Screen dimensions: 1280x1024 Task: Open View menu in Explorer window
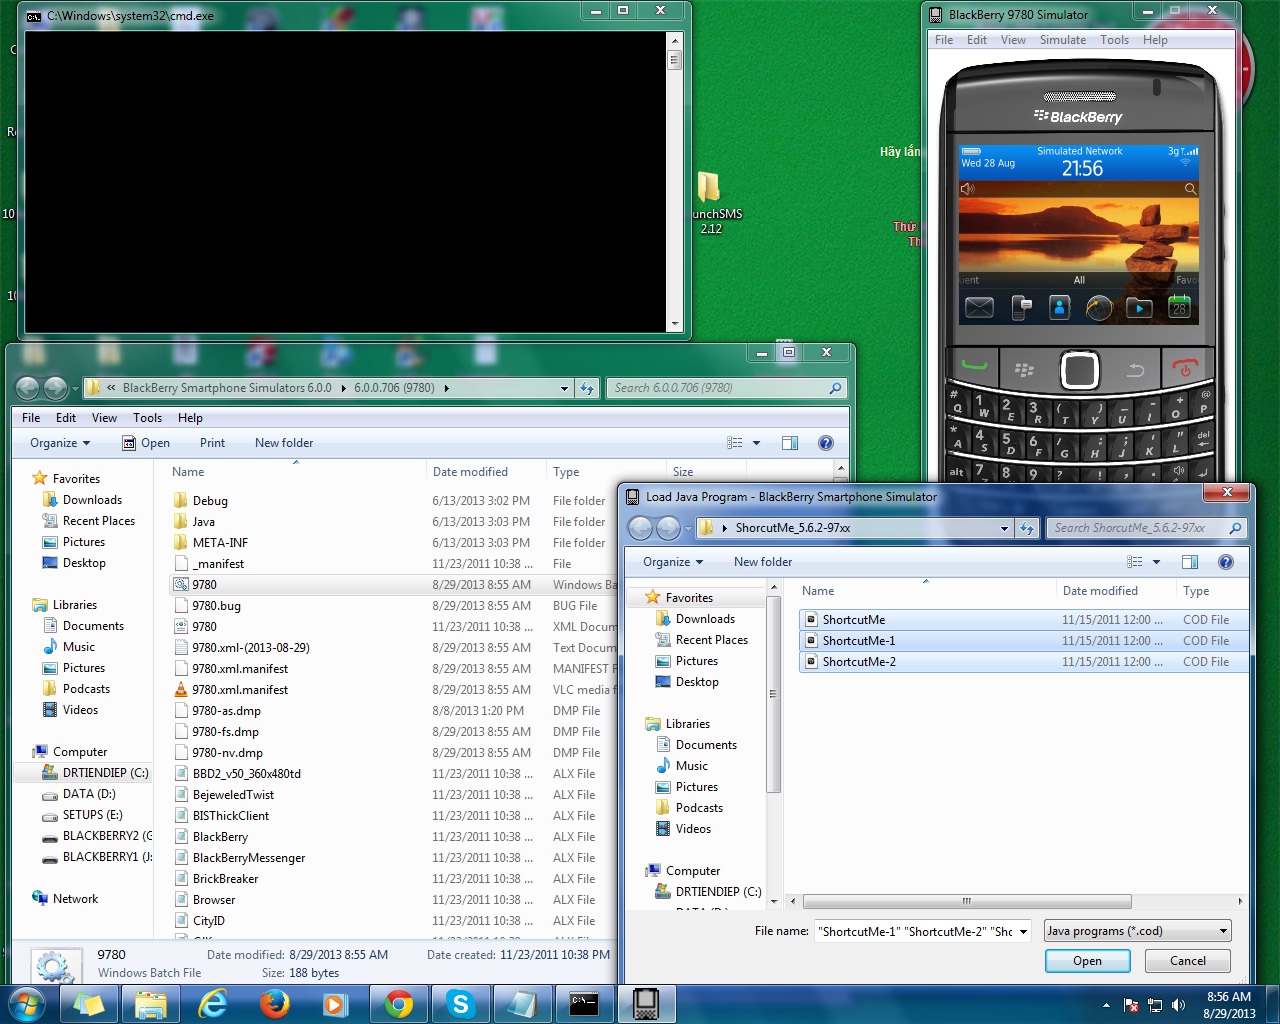click(x=104, y=418)
